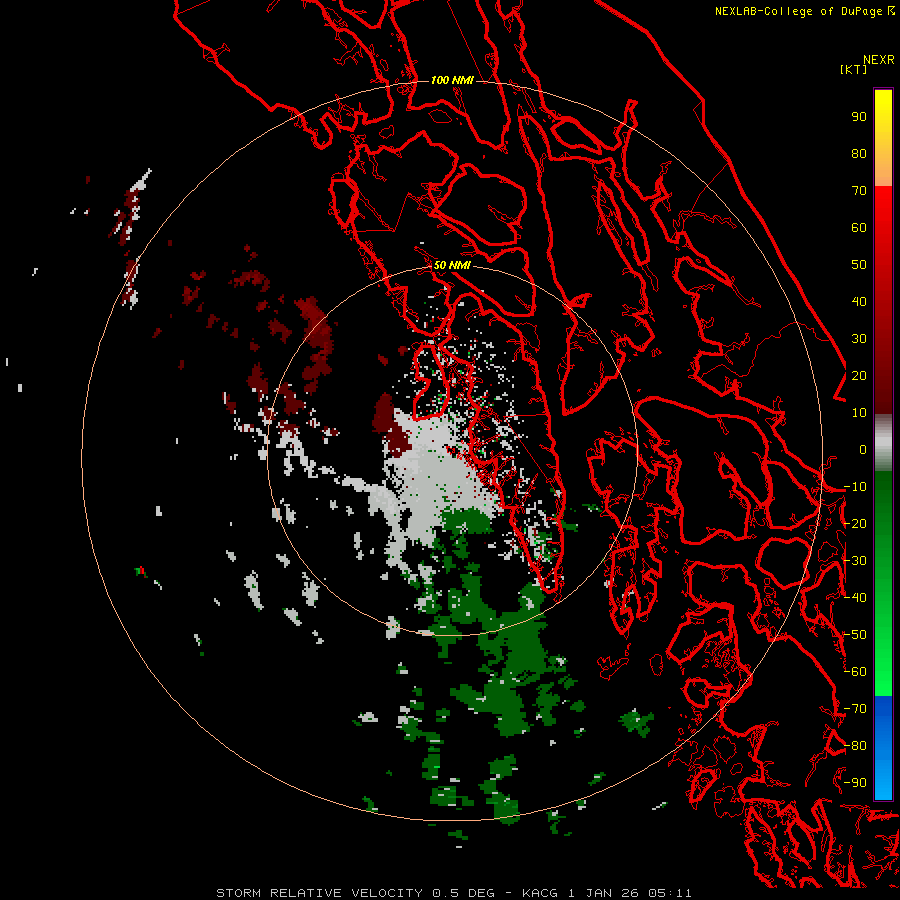Image resolution: width=900 pixels, height=900 pixels.
Task: Click the -30 value on the velocity scale
Action: coord(855,561)
